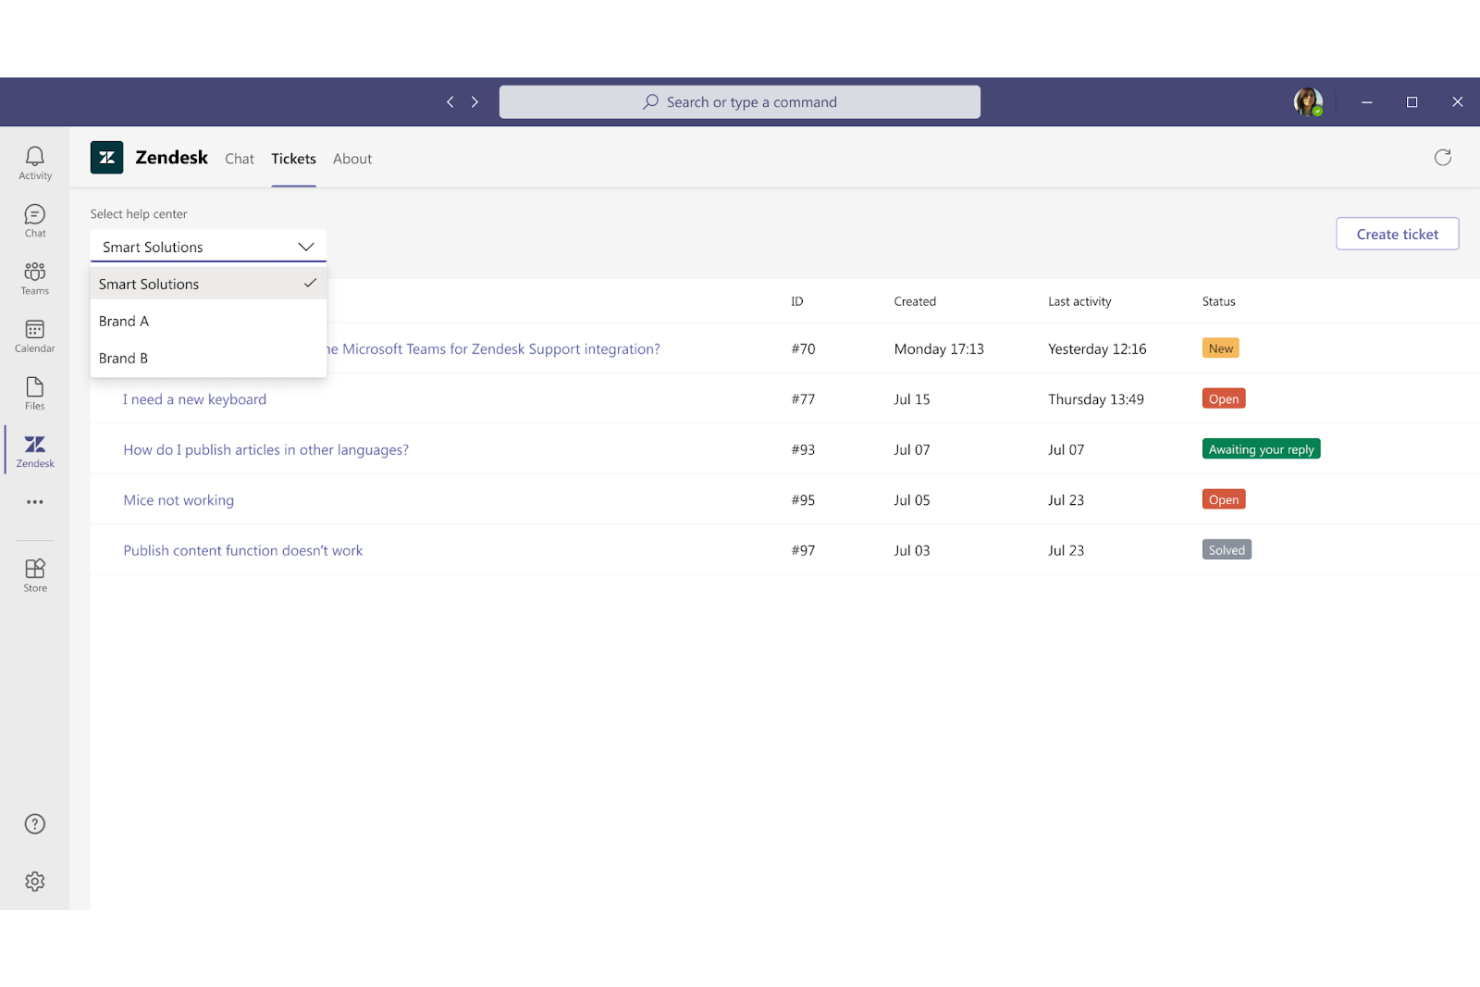The width and height of the screenshot is (1480, 987).
Task: Open the Help icon
Action: click(34, 823)
